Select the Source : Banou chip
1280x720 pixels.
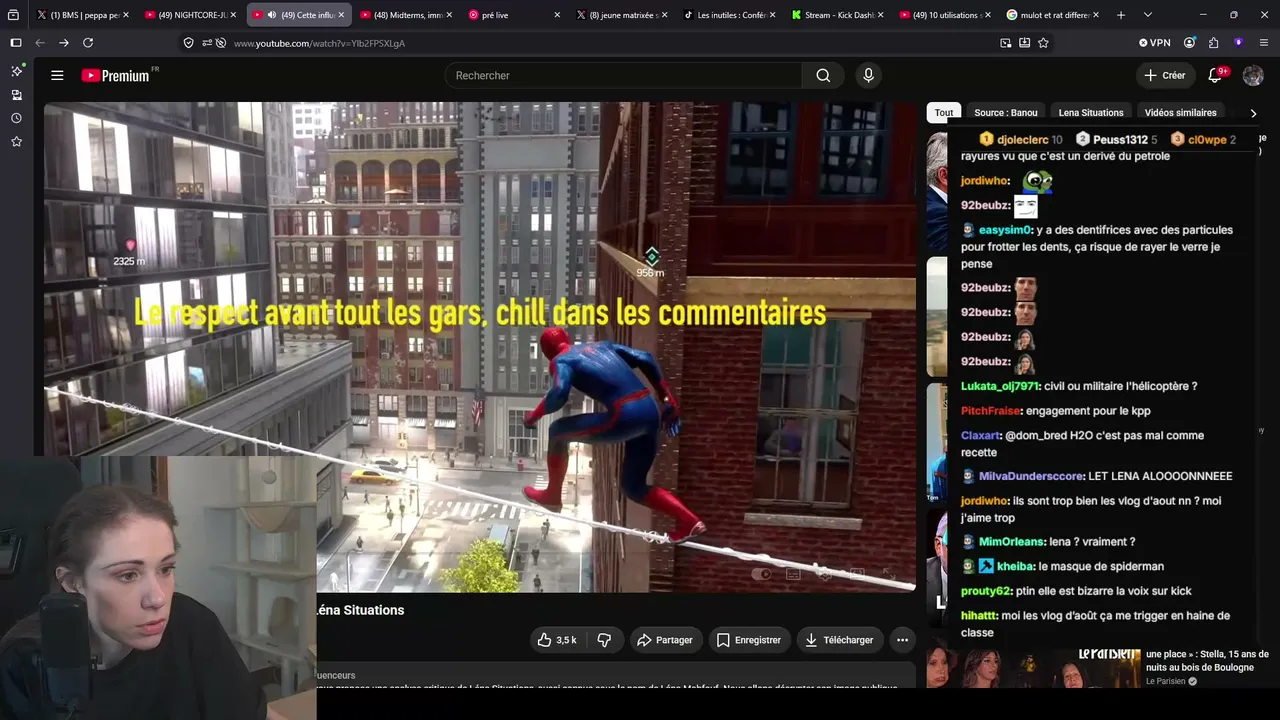click(x=1005, y=112)
